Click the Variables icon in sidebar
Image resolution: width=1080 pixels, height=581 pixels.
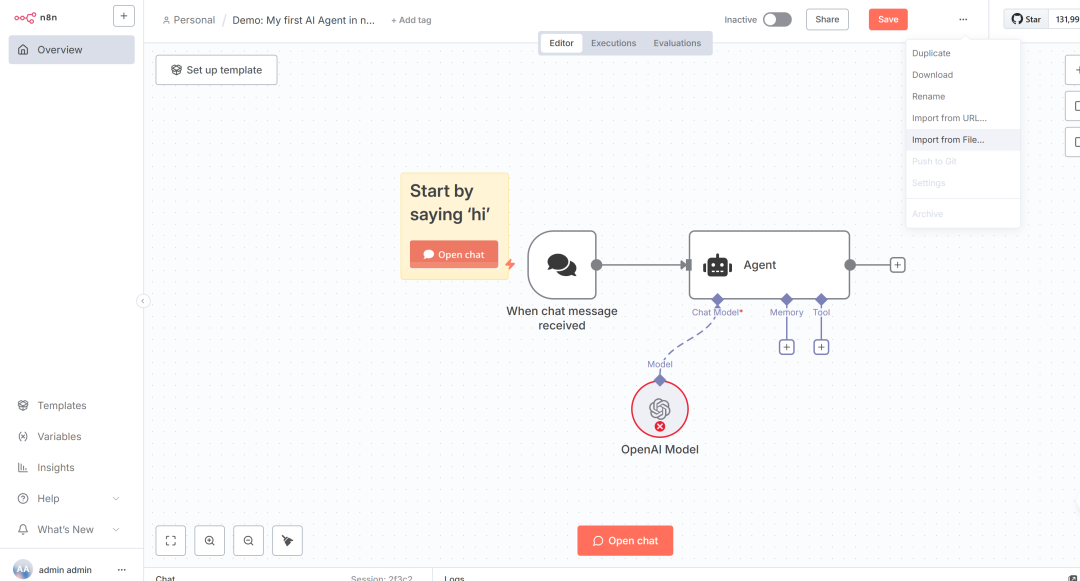tap(23, 436)
